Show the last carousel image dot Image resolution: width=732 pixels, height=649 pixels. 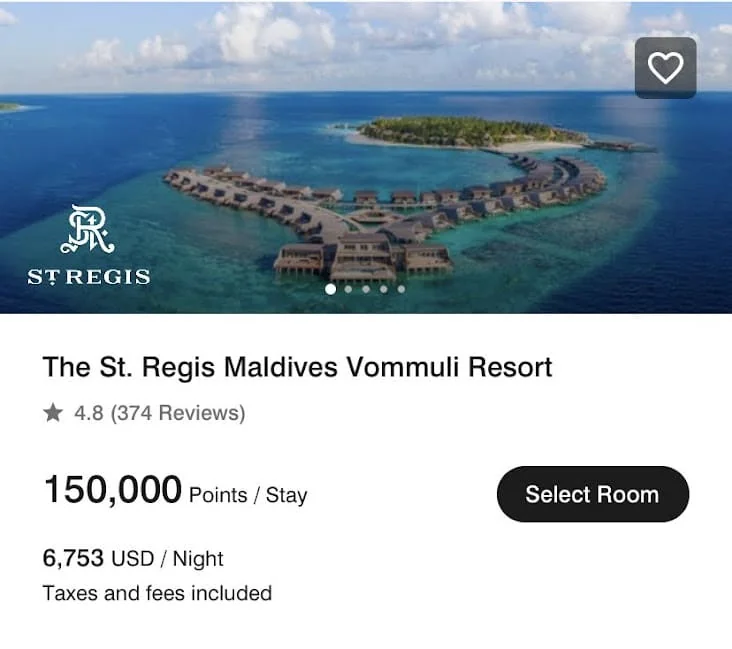(401, 289)
